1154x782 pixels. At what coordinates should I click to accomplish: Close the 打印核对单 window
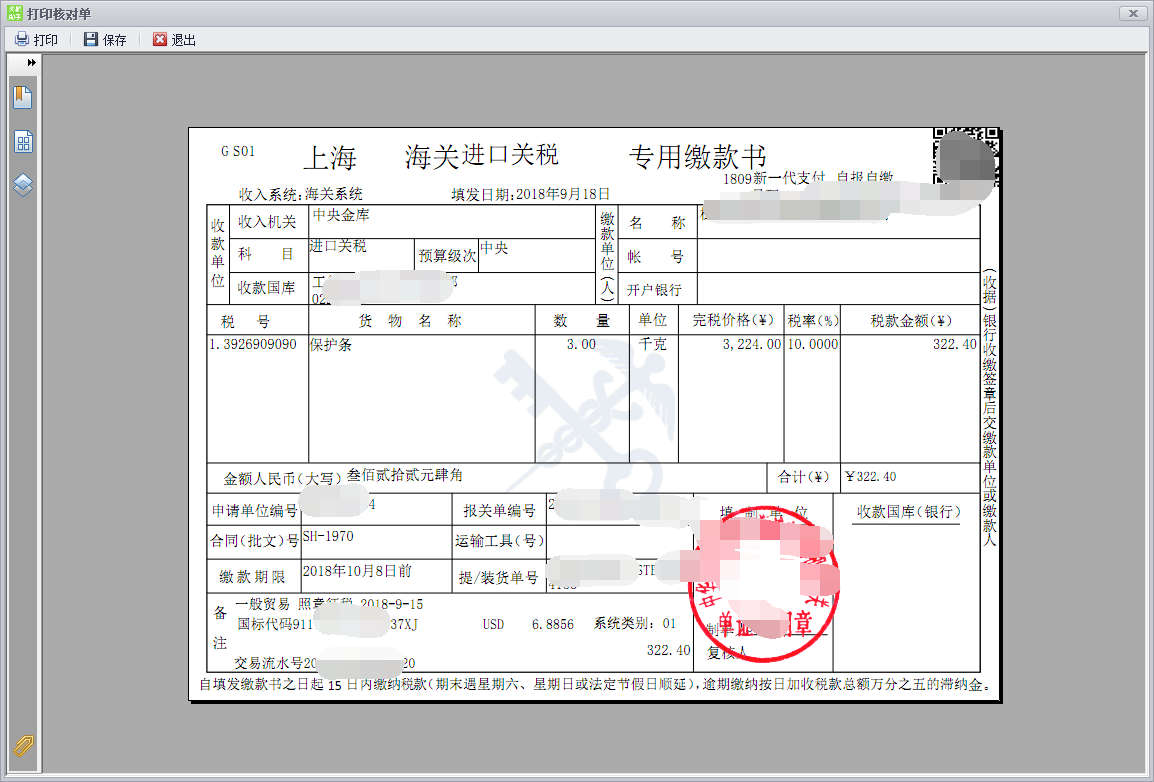1133,13
